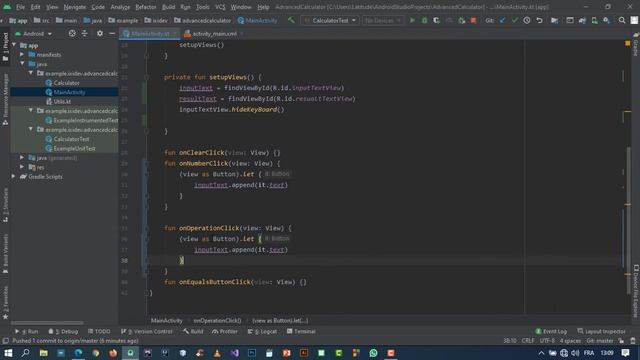The image size is (640, 360).
Task: Click the locate target icon in Project panel
Action: click(72, 33)
